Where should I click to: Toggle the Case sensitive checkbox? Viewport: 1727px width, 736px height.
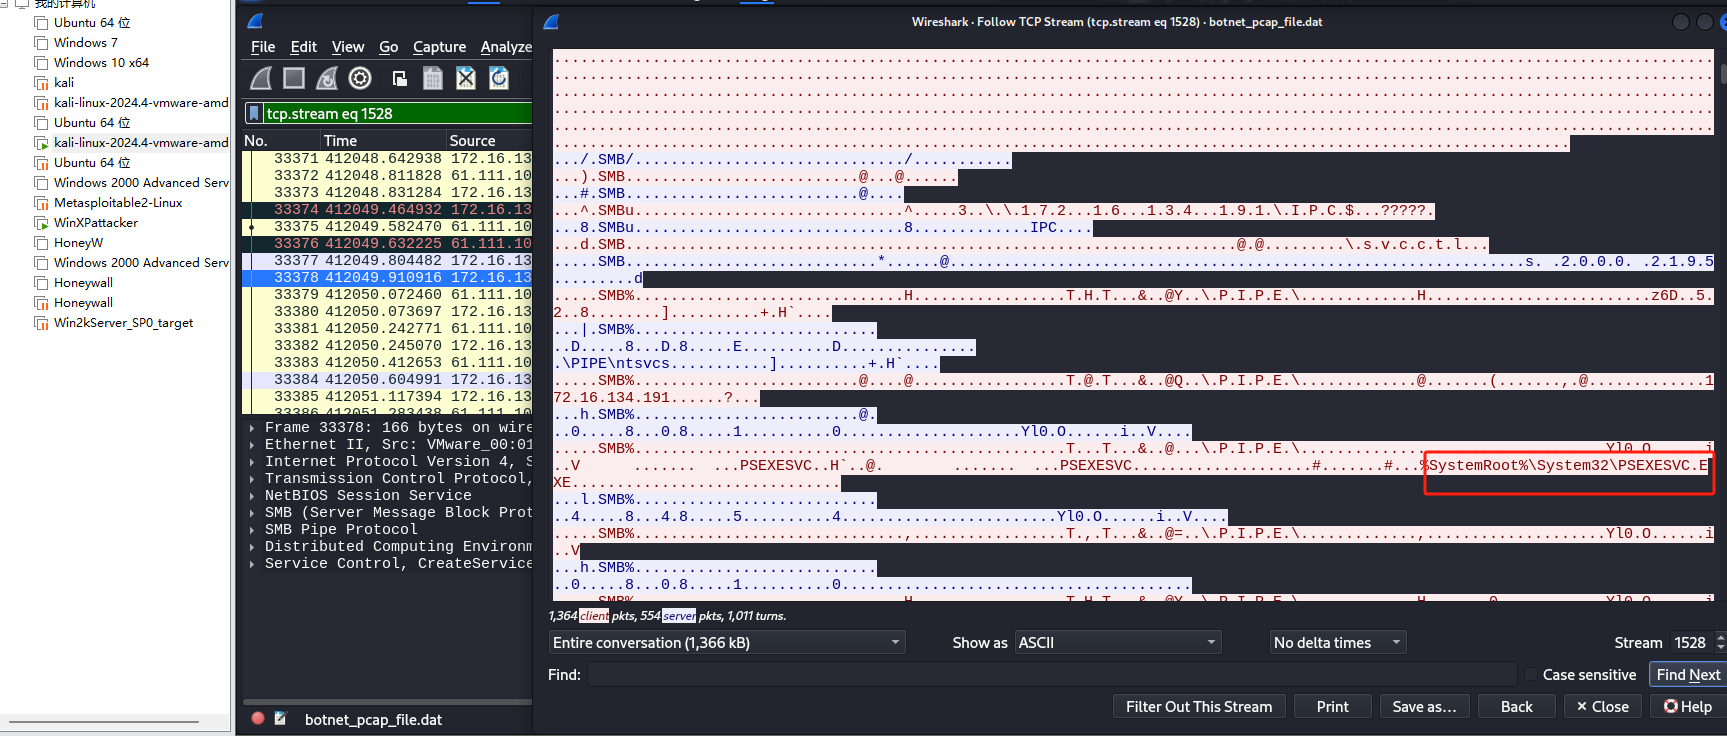[x=1529, y=674]
